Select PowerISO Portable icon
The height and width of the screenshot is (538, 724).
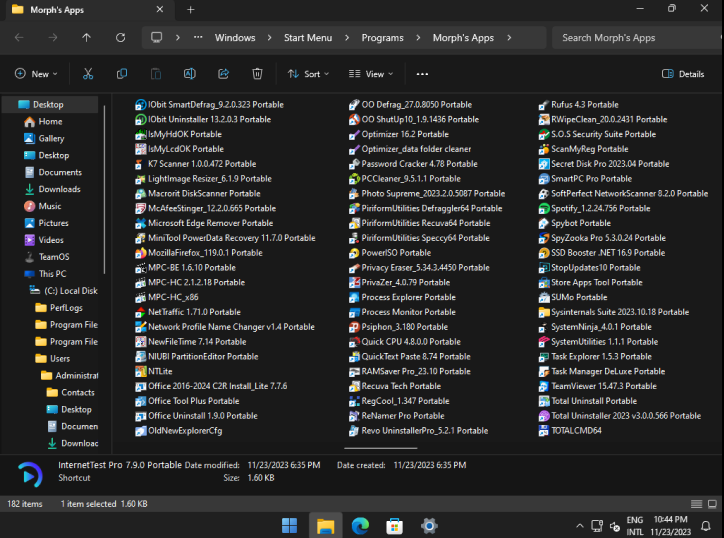354,253
